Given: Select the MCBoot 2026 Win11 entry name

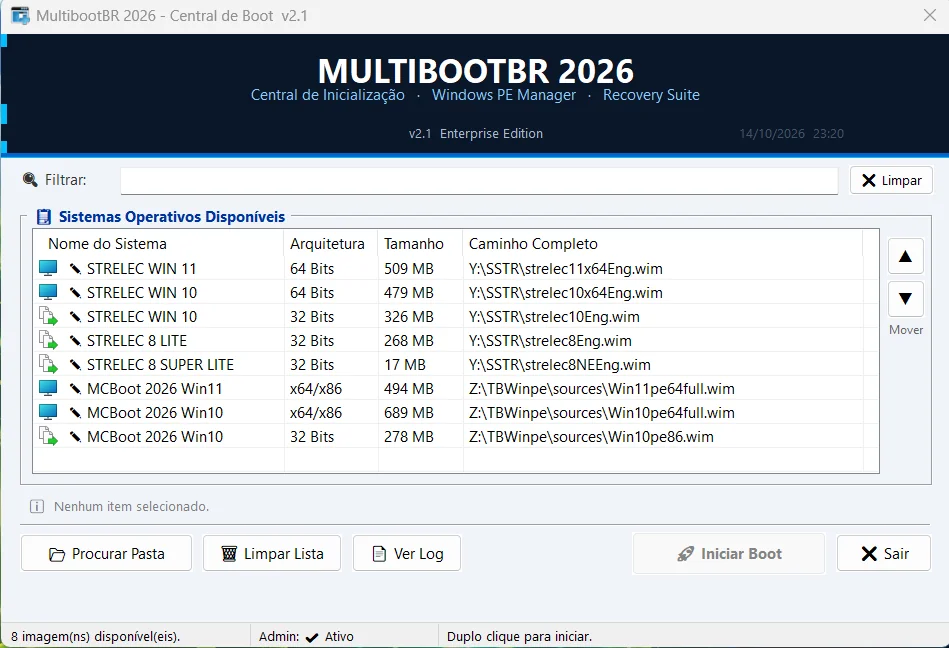Looking at the screenshot, I should click(155, 388).
